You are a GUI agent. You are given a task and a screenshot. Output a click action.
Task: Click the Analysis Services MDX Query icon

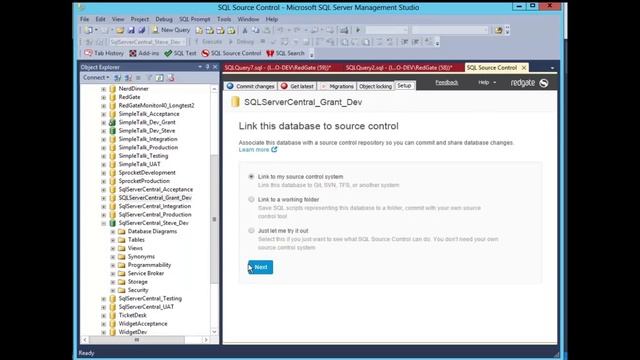click(x=210, y=30)
